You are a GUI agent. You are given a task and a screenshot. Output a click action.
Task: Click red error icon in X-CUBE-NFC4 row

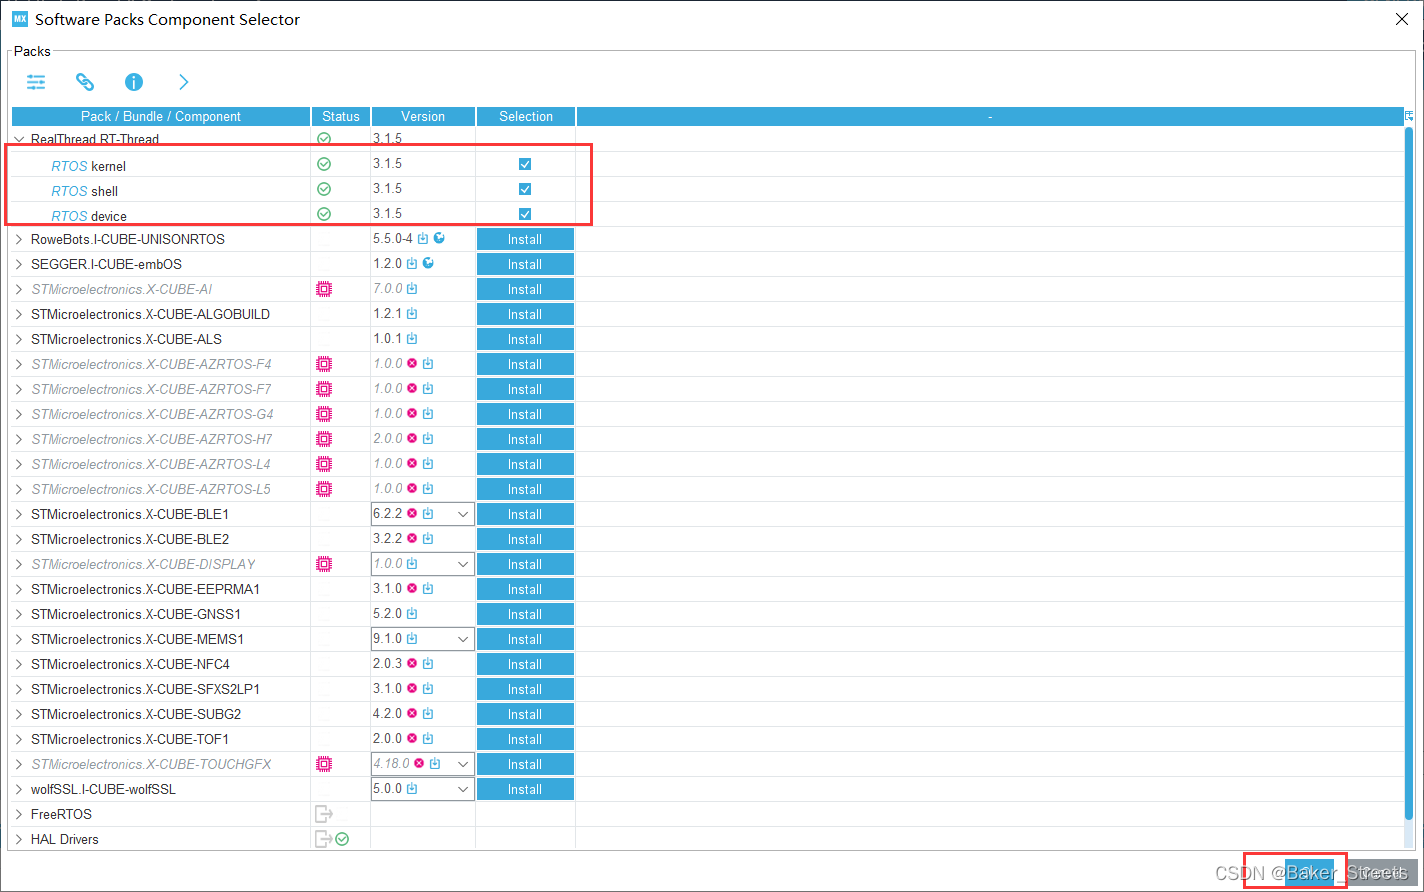[412, 663]
